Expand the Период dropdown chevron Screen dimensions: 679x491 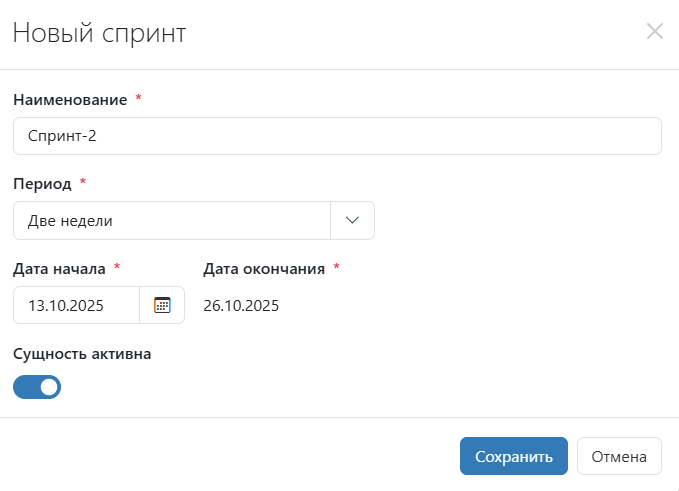[x=352, y=221]
